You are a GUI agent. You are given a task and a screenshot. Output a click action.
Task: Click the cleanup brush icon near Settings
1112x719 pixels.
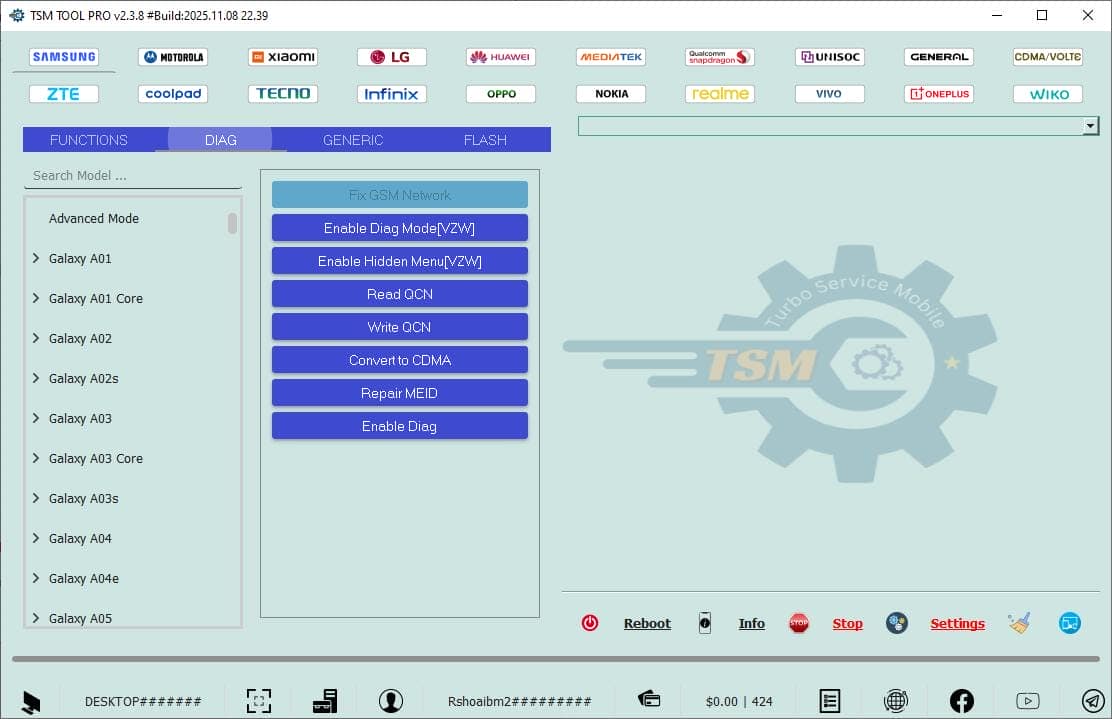[1019, 622]
